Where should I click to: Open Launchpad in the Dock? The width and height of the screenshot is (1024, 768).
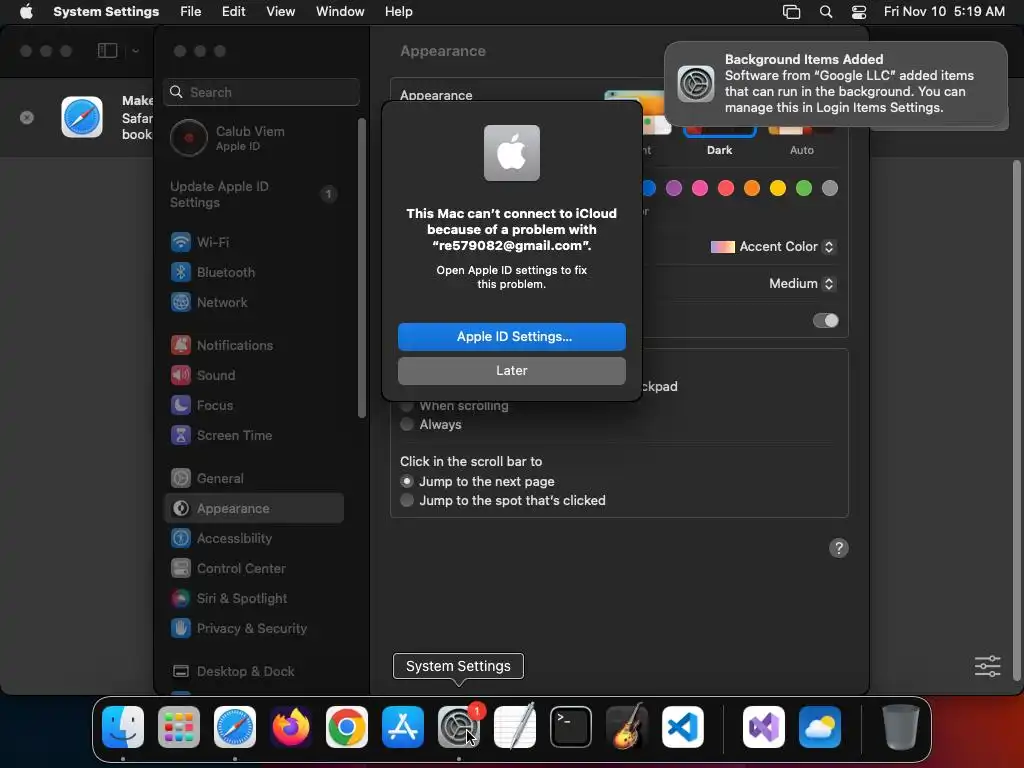[178, 727]
